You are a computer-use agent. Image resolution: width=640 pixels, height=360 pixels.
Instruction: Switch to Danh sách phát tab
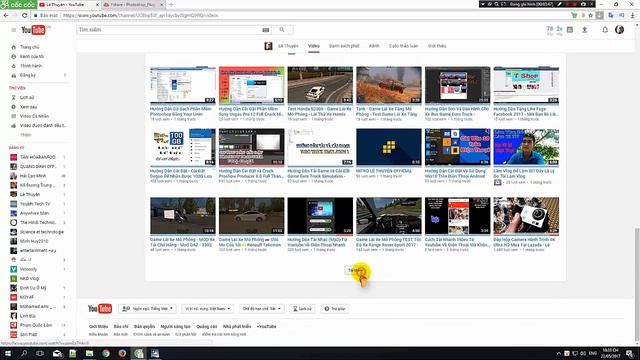tap(344, 46)
